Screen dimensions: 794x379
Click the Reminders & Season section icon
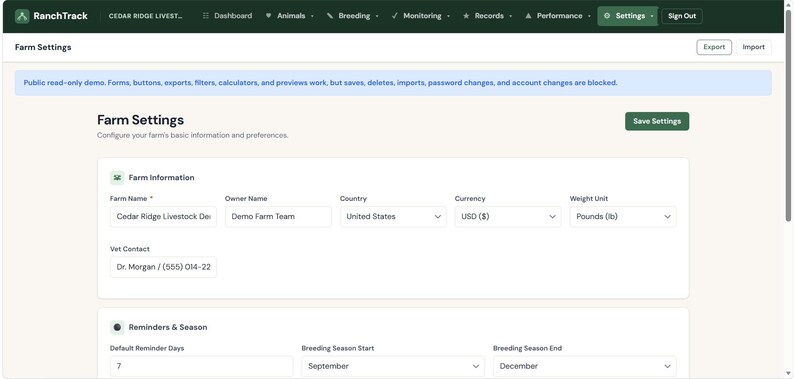click(117, 327)
